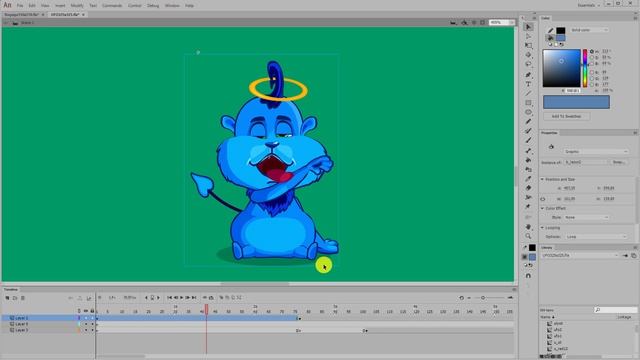Open the Window menu
This screenshot has width=640, height=360.
click(172, 6)
